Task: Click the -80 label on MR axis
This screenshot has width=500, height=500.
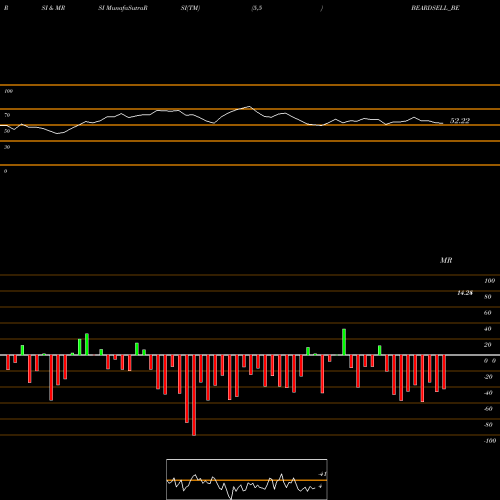Action: [488, 425]
